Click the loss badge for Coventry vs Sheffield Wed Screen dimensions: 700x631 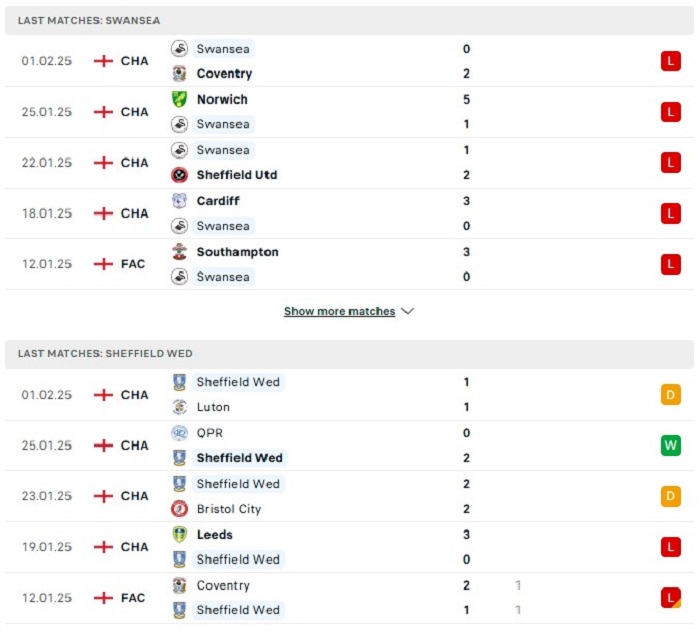click(x=671, y=598)
